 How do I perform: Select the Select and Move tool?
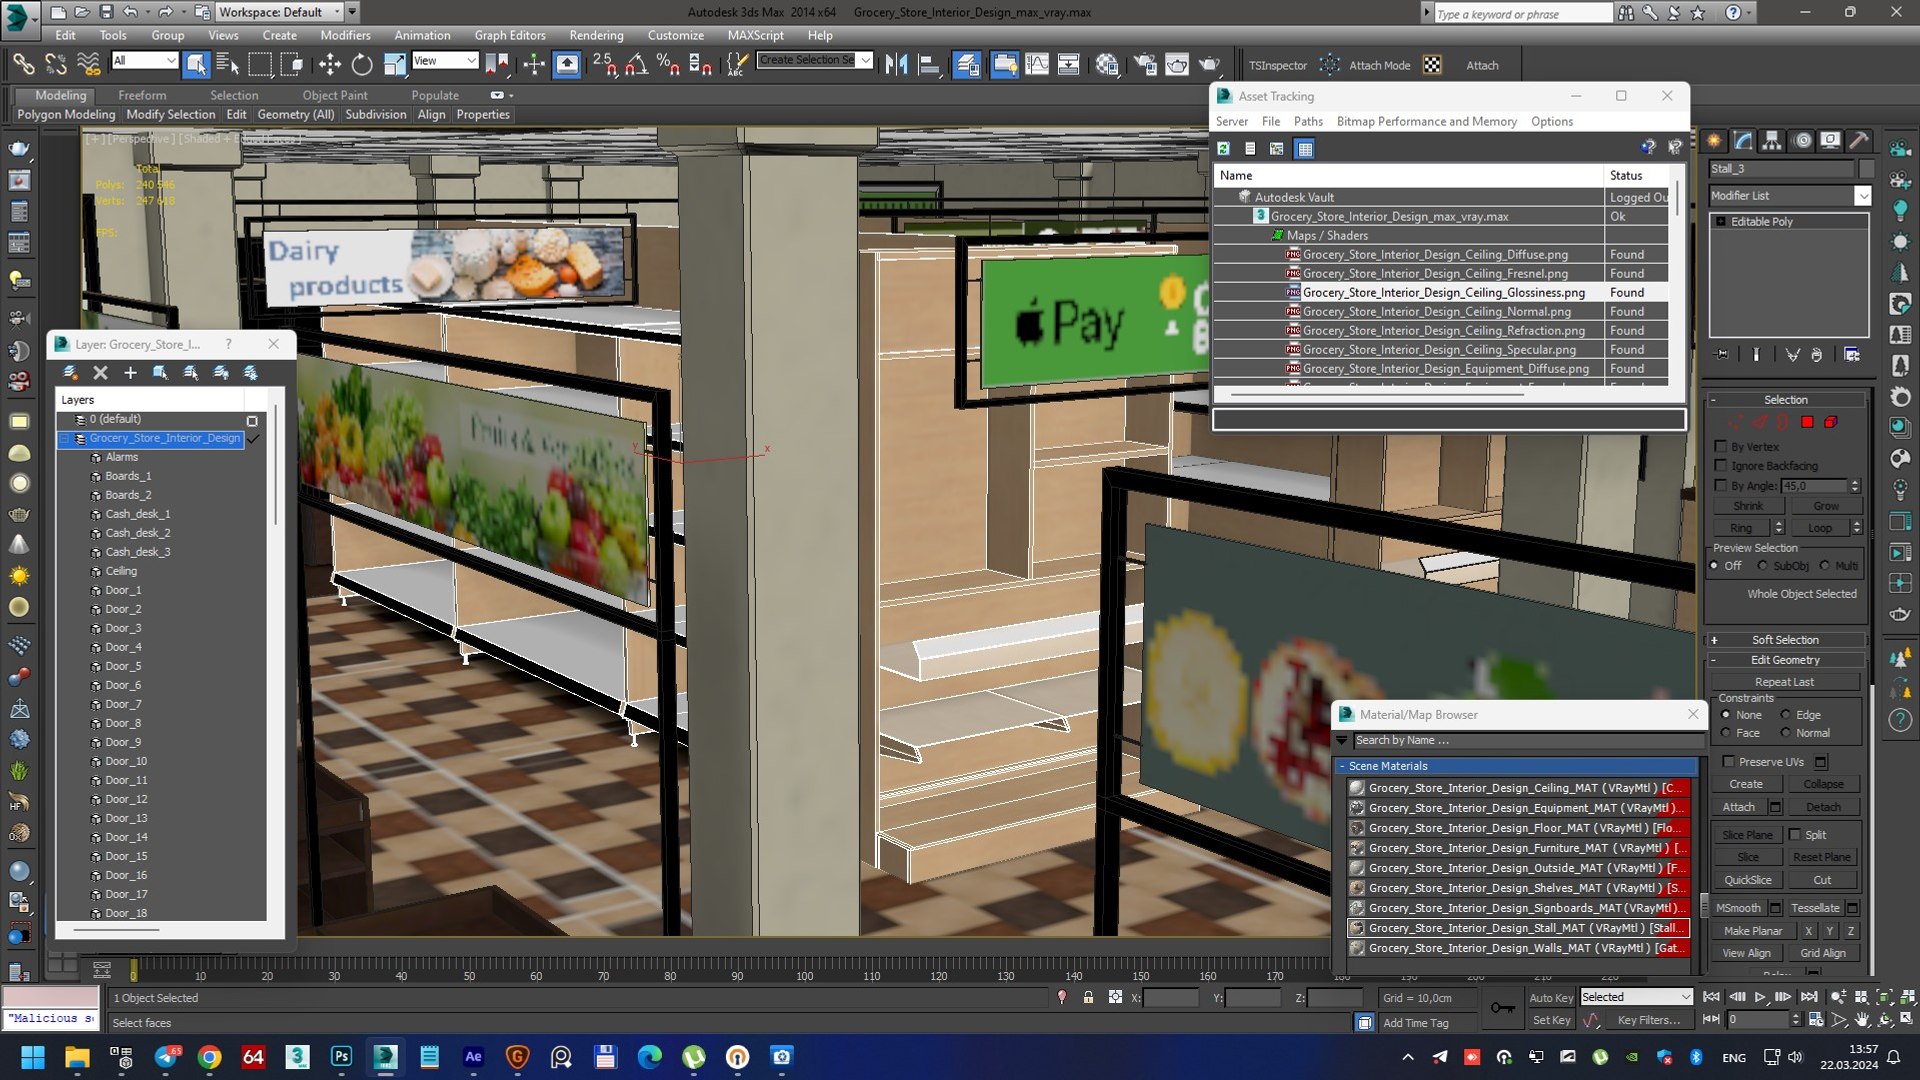click(x=329, y=65)
